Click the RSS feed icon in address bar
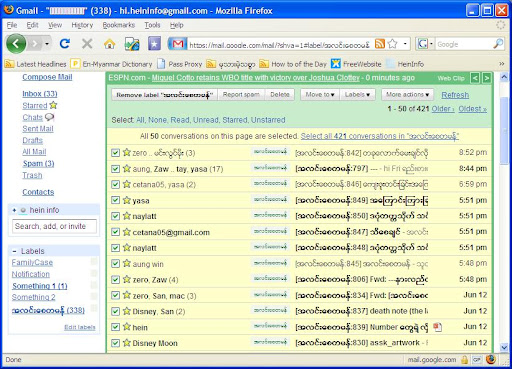Viewport: 512px width, 369px height. click(380, 44)
